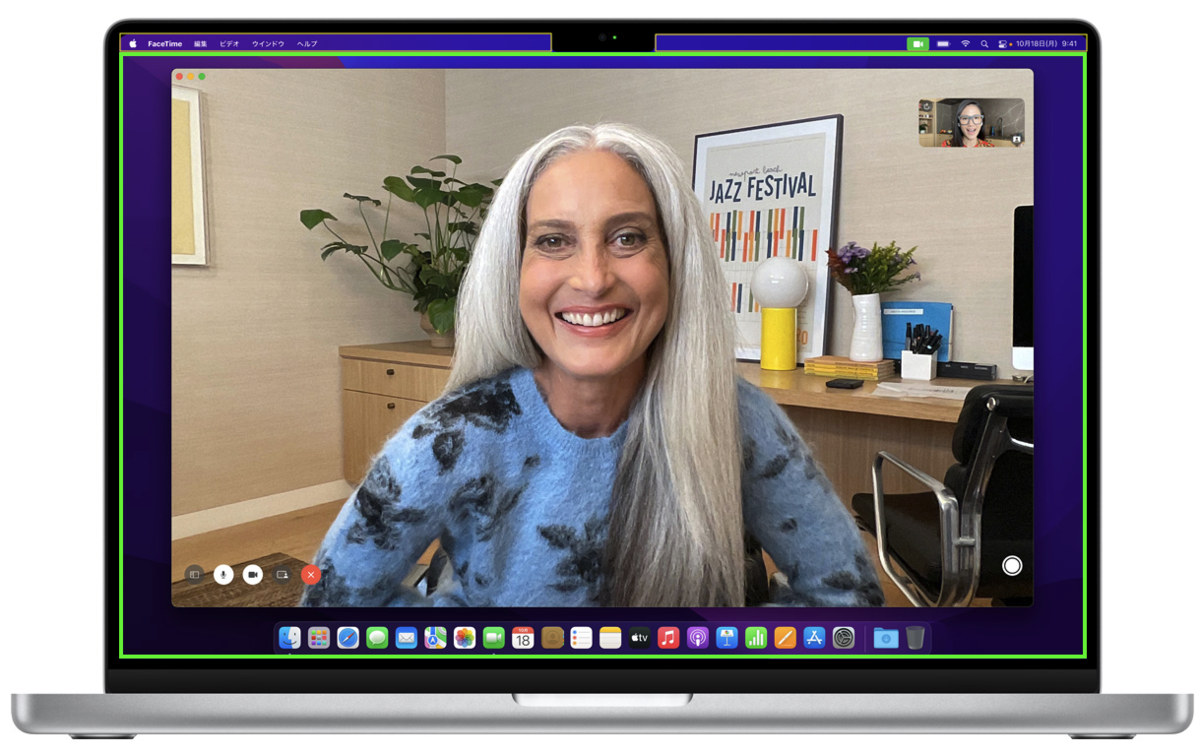Open Spotlight search
Image resolution: width=1200 pixels, height=754 pixels.
click(x=985, y=44)
